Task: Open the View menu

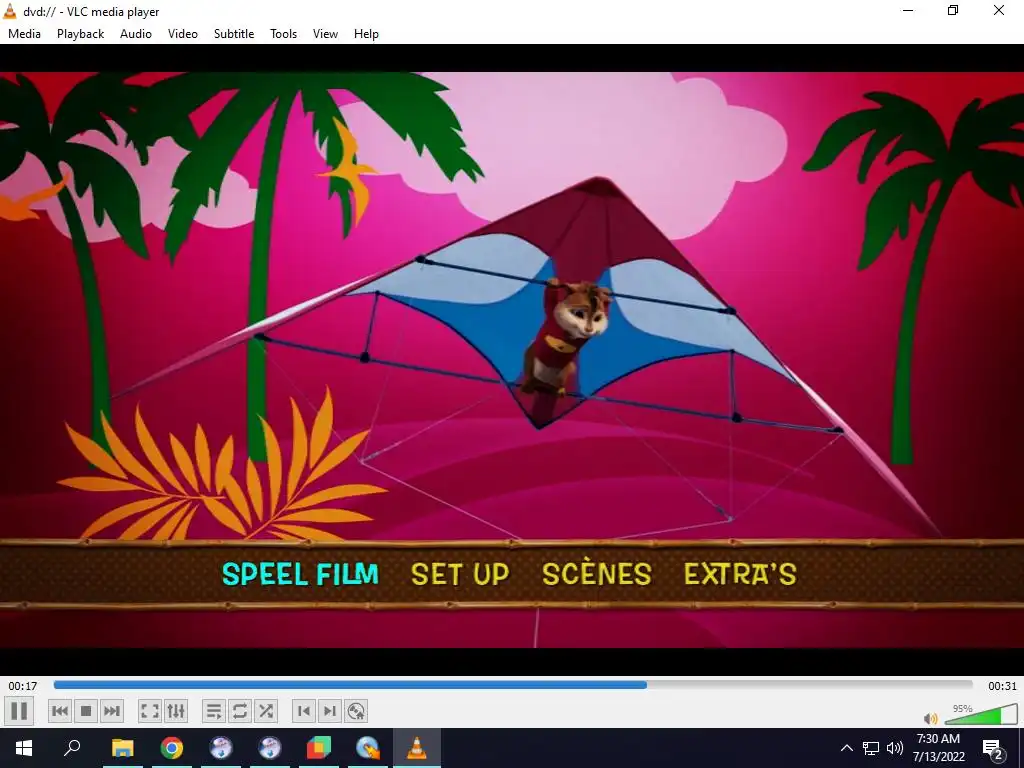Action: tap(325, 34)
